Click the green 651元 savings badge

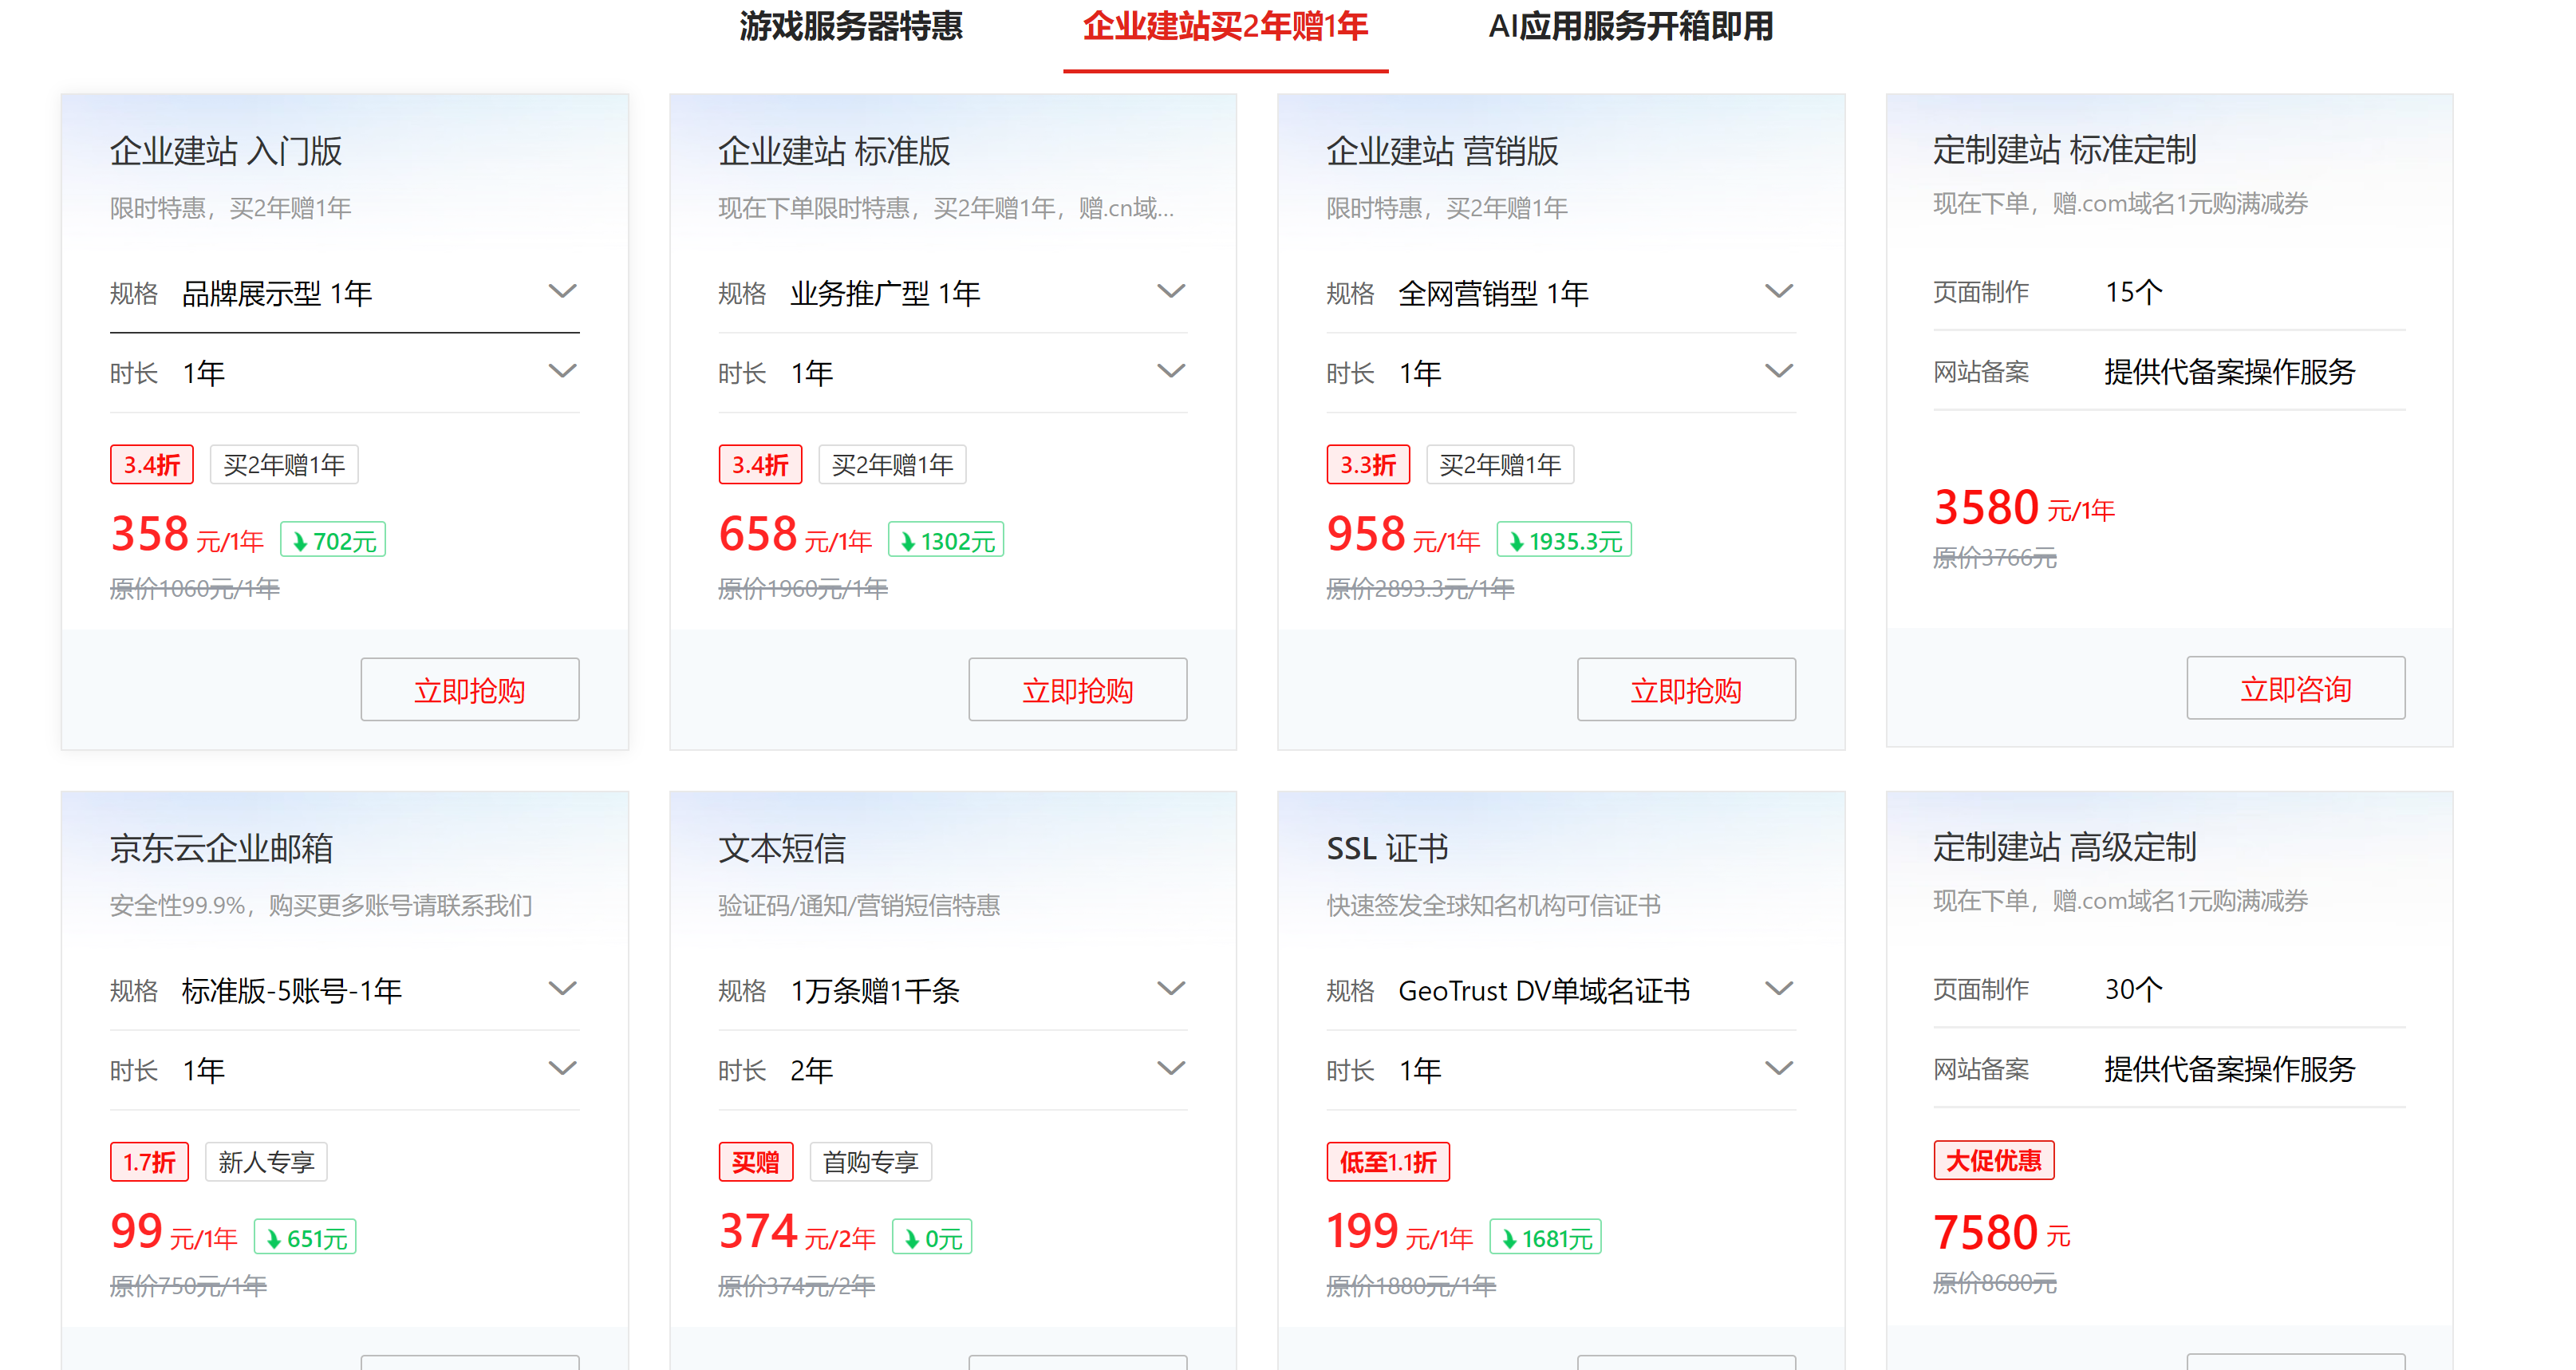305,1238
